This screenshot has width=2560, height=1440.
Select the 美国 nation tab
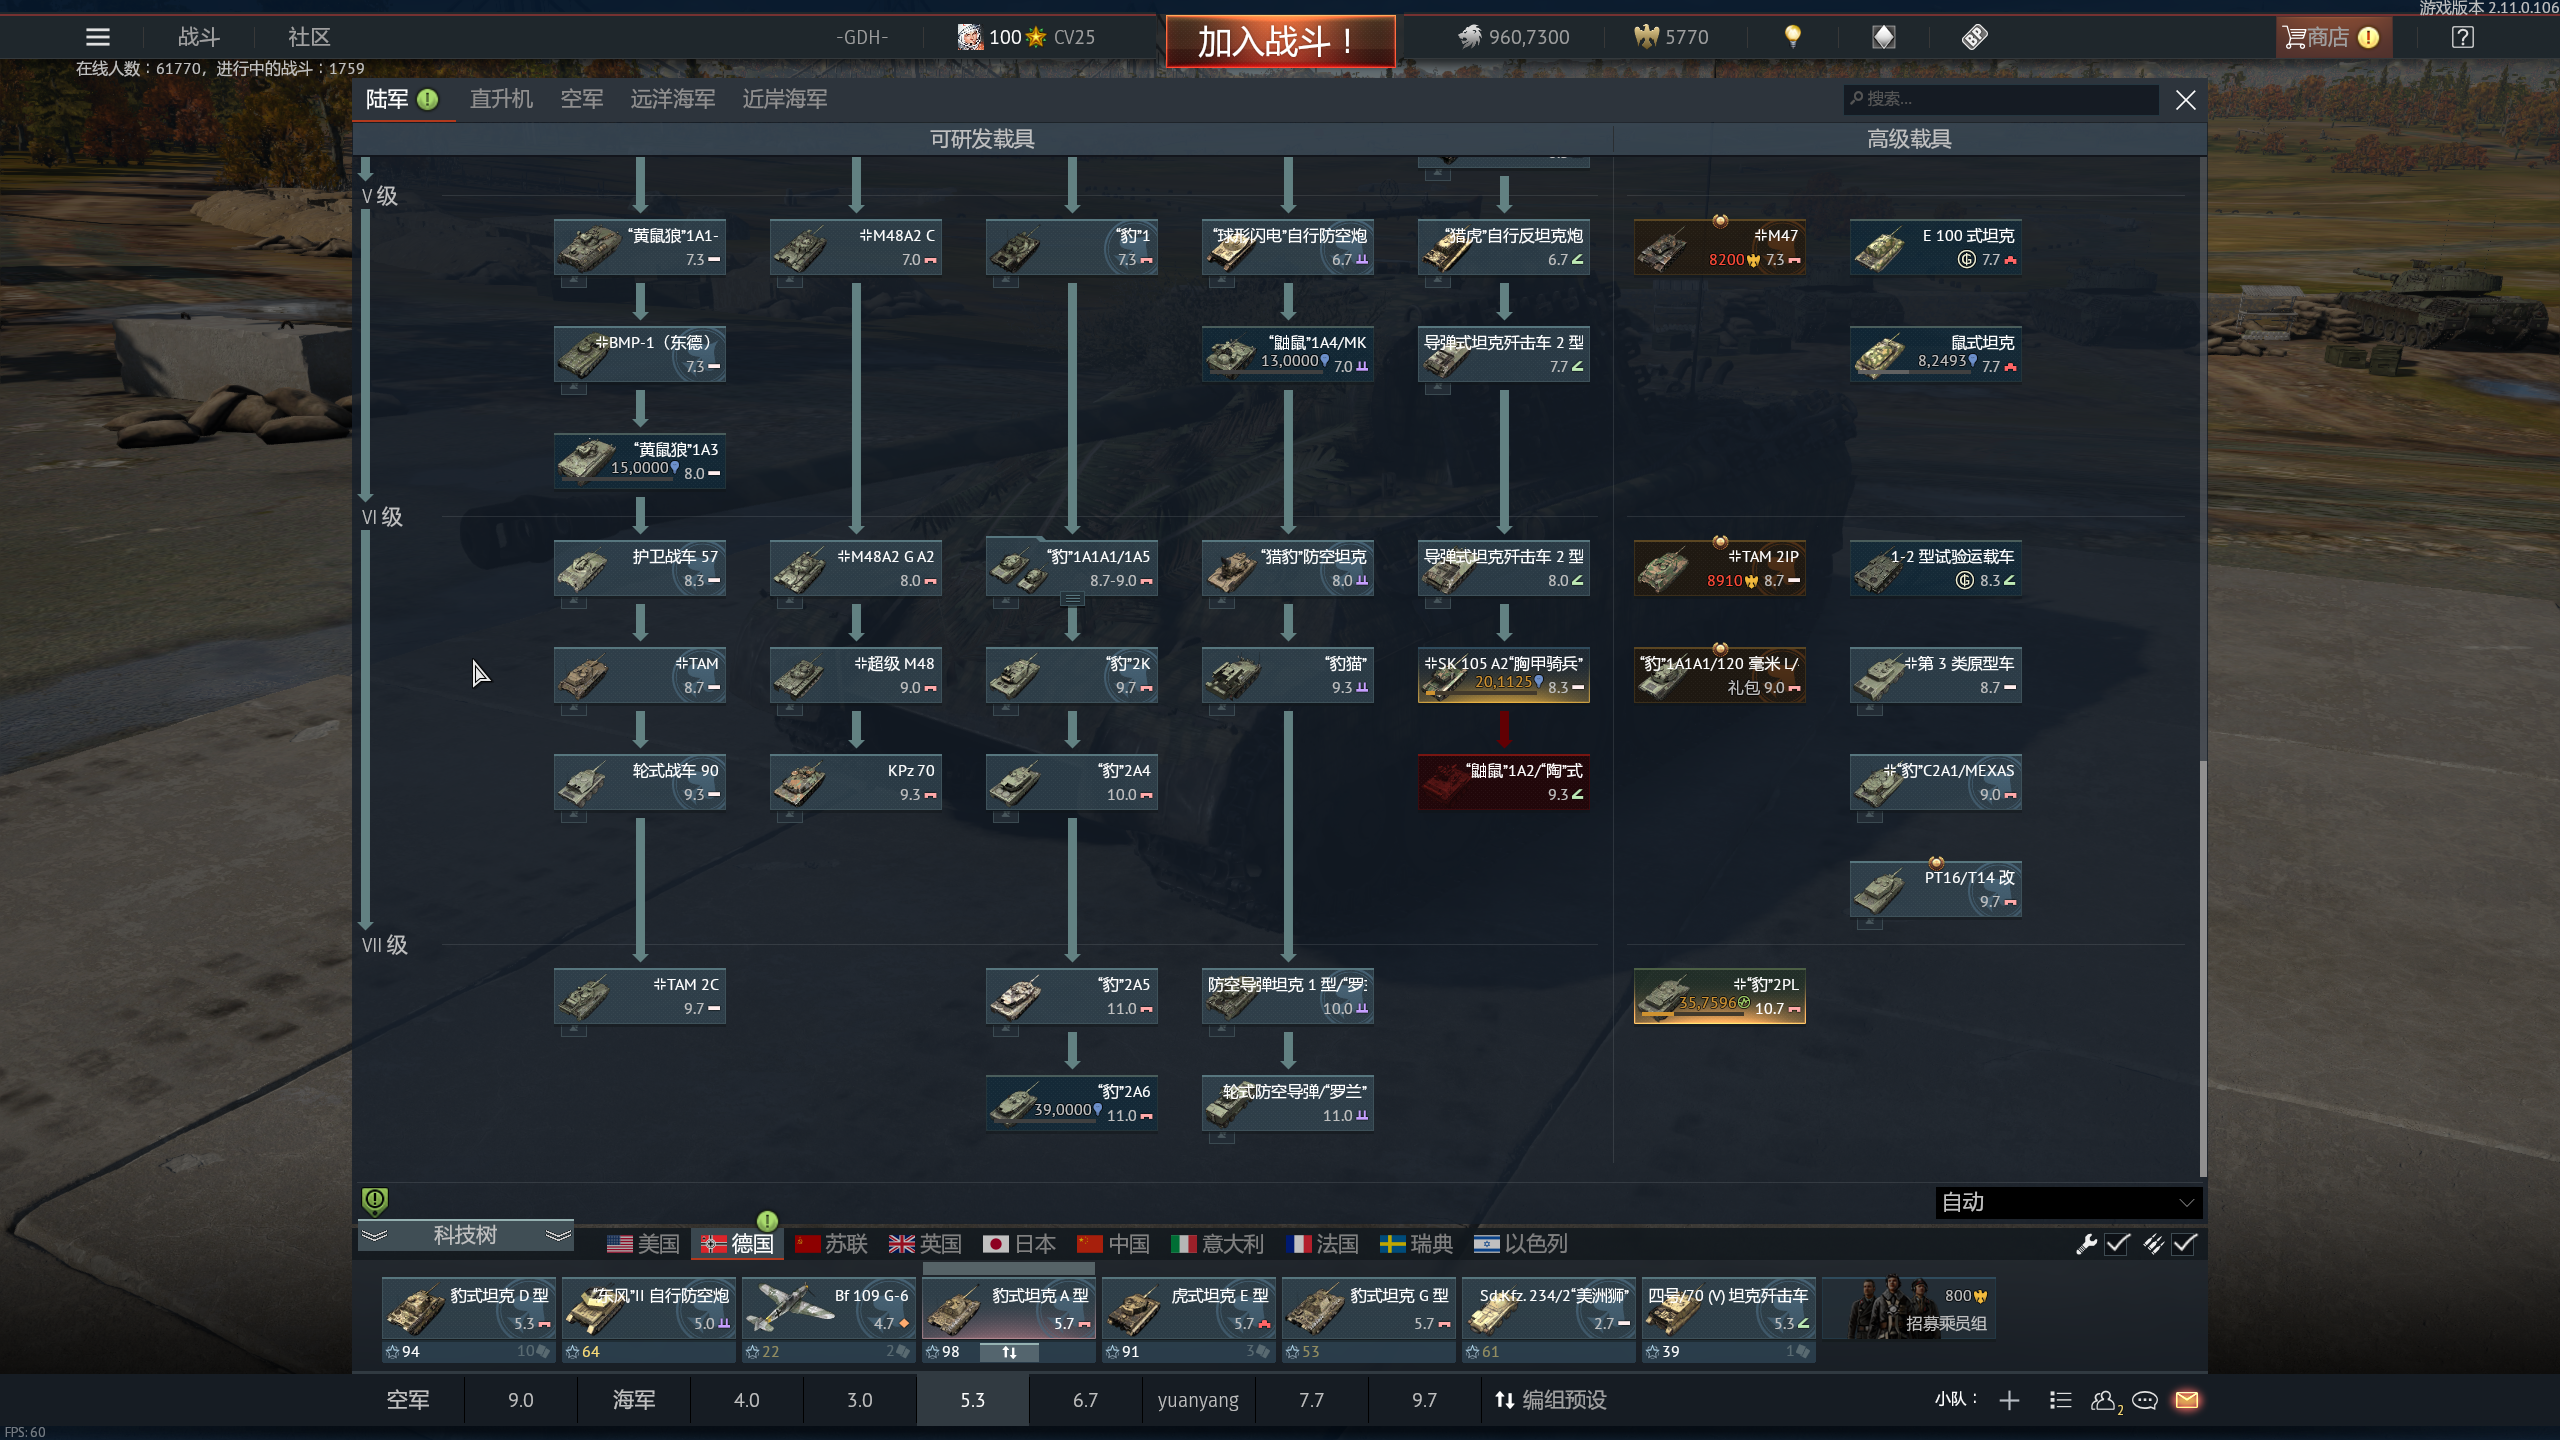point(643,1244)
